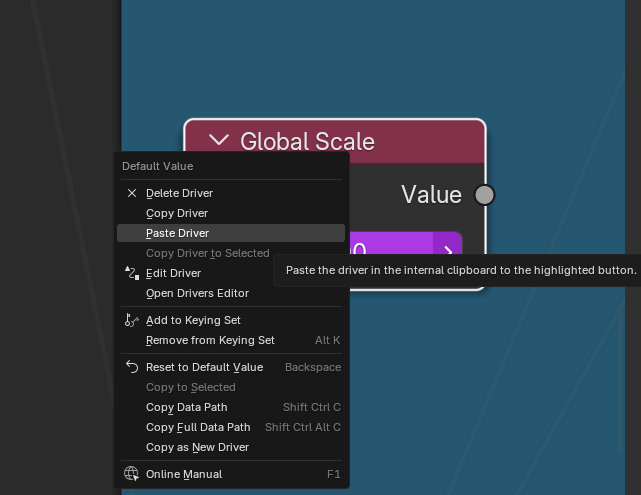
Task: Select Remove from Keying Set
Action: pos(231,340)
